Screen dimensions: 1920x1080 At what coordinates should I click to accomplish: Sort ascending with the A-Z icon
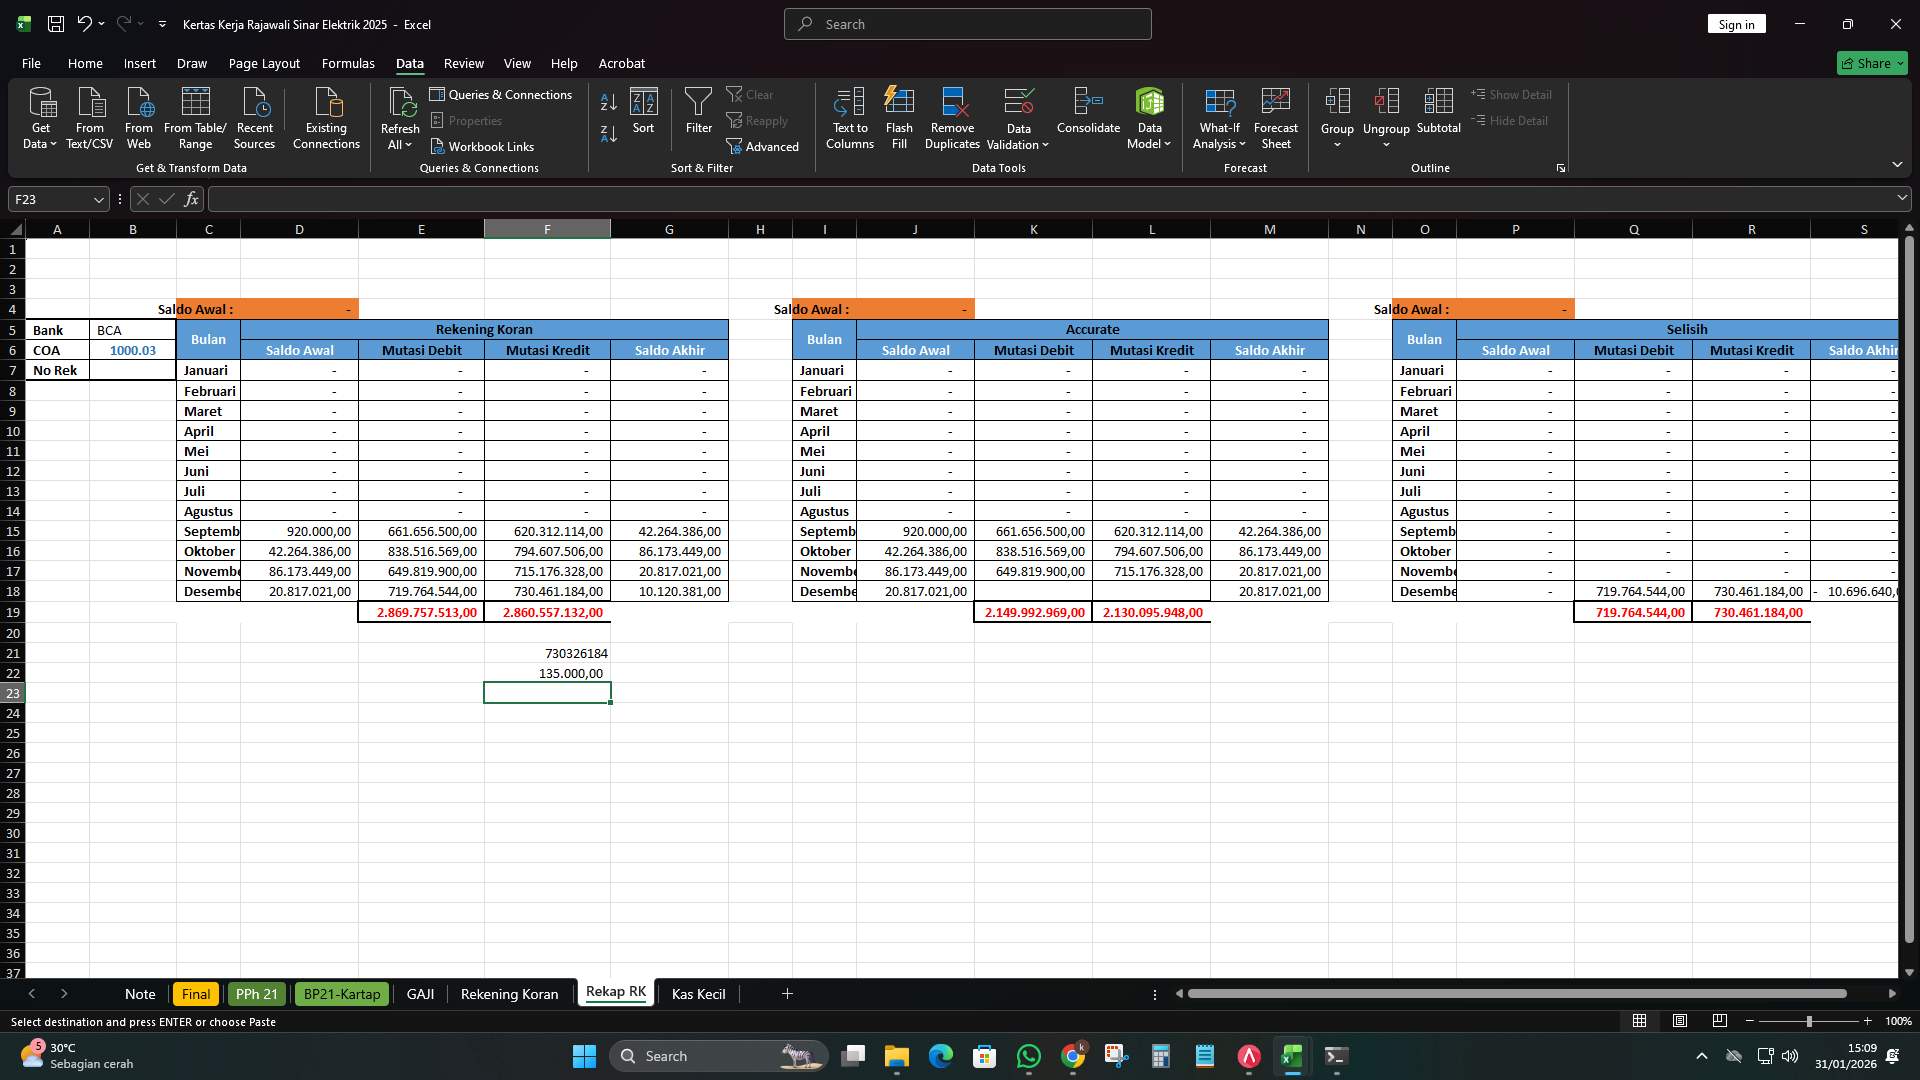click(x=607, y=102)
